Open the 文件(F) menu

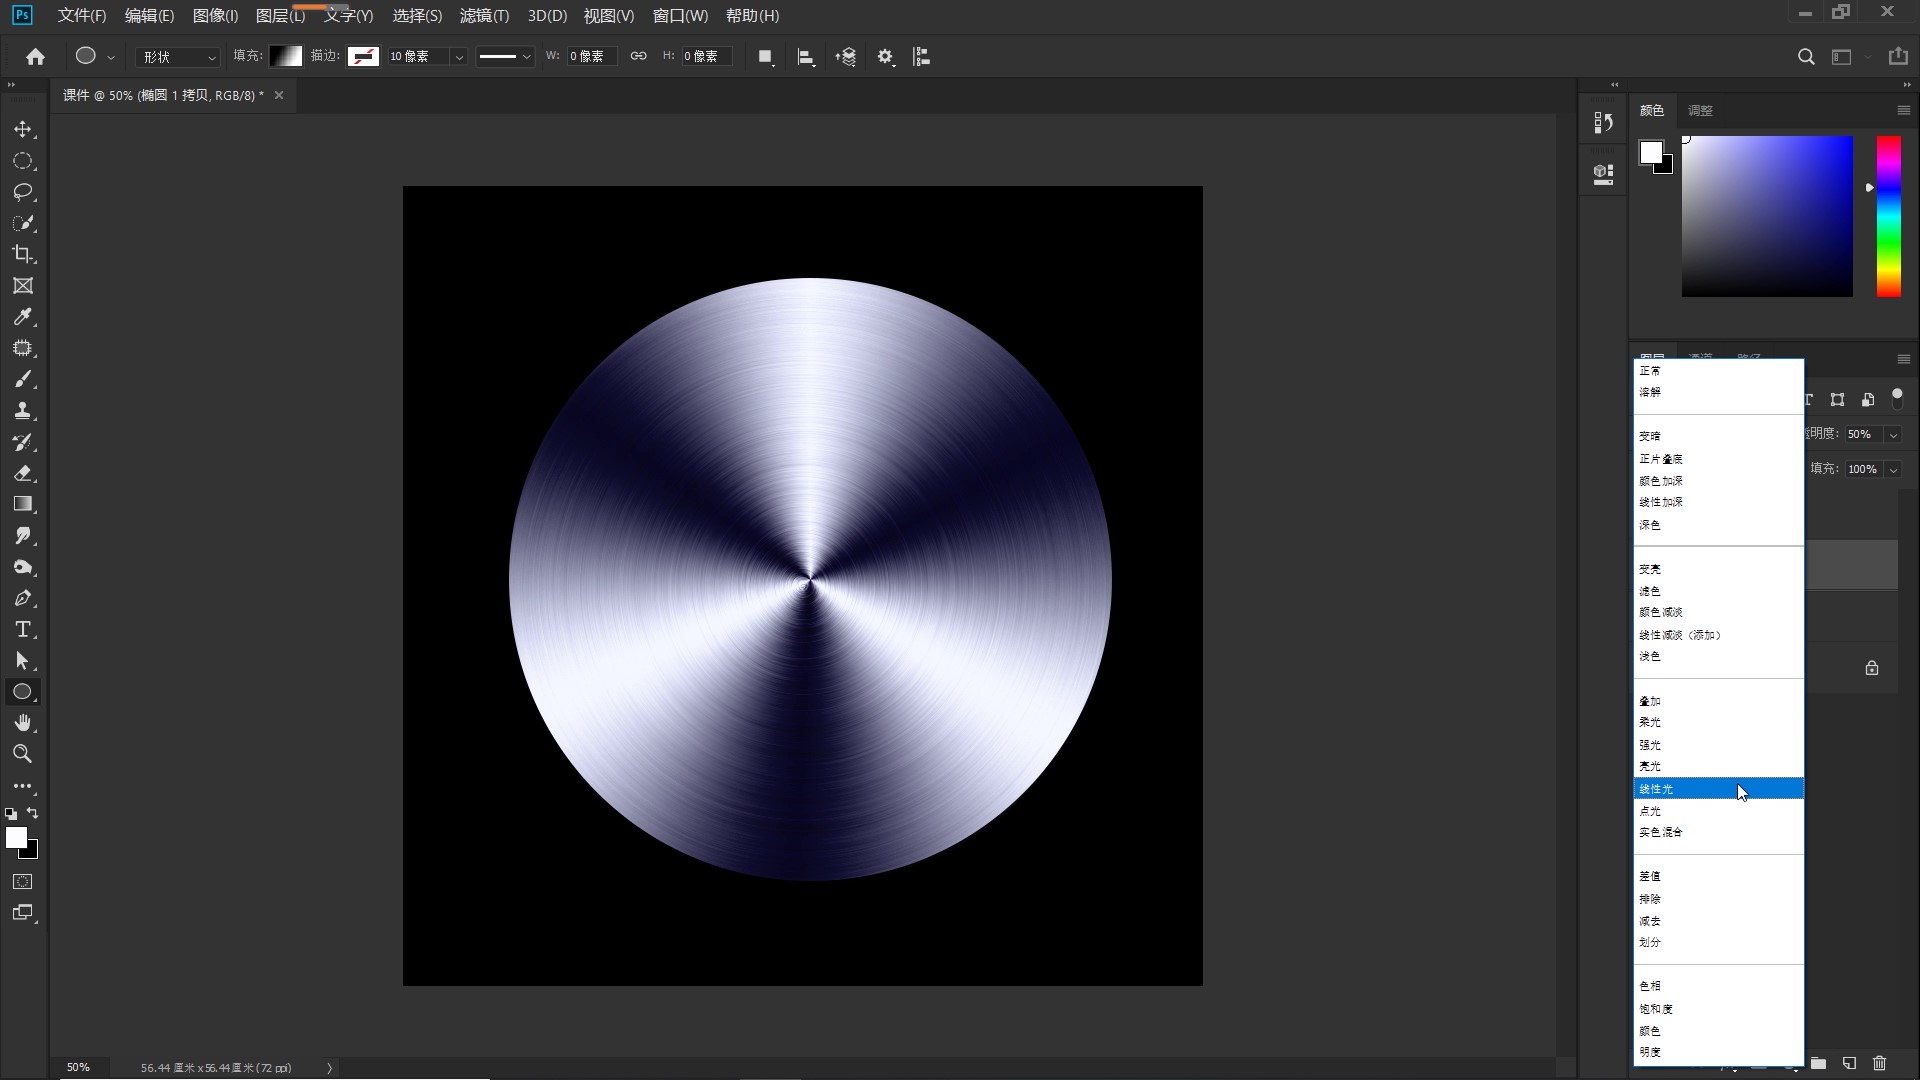(x=82, y=16)
